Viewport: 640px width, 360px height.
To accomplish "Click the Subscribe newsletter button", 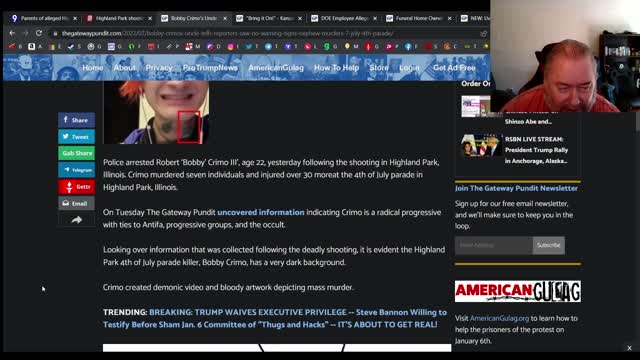I will point(549,245).
